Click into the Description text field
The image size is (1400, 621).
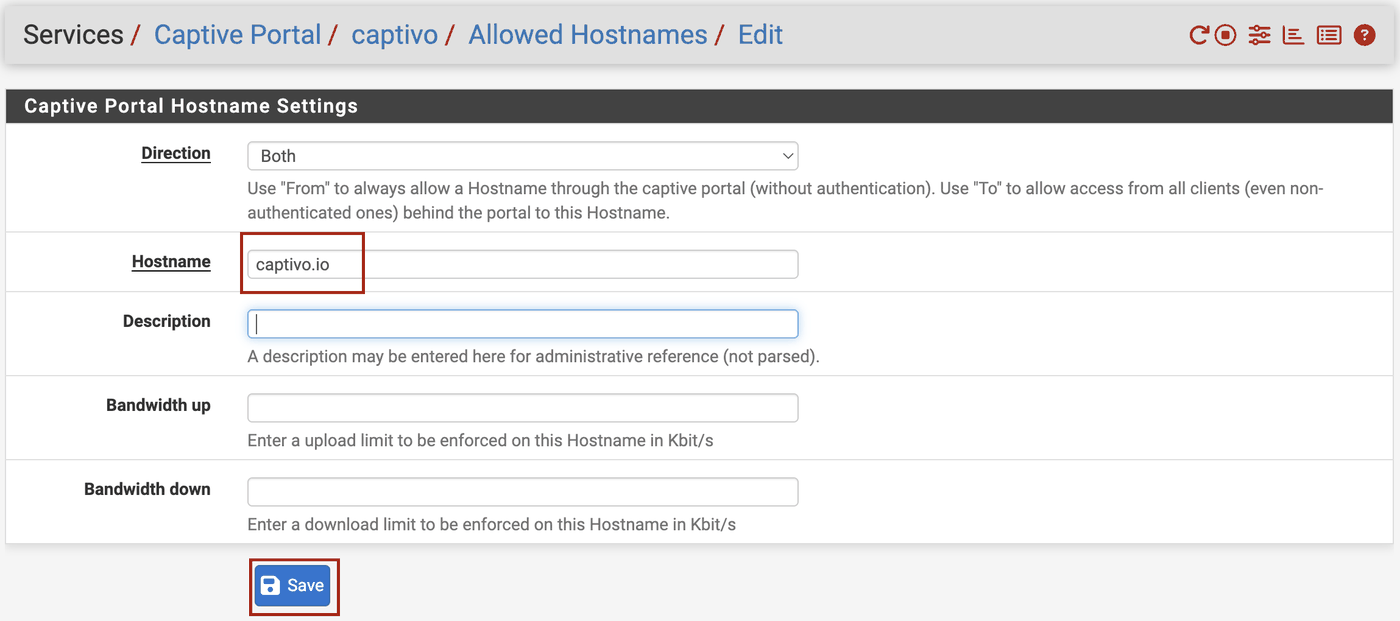pos(523,324)
